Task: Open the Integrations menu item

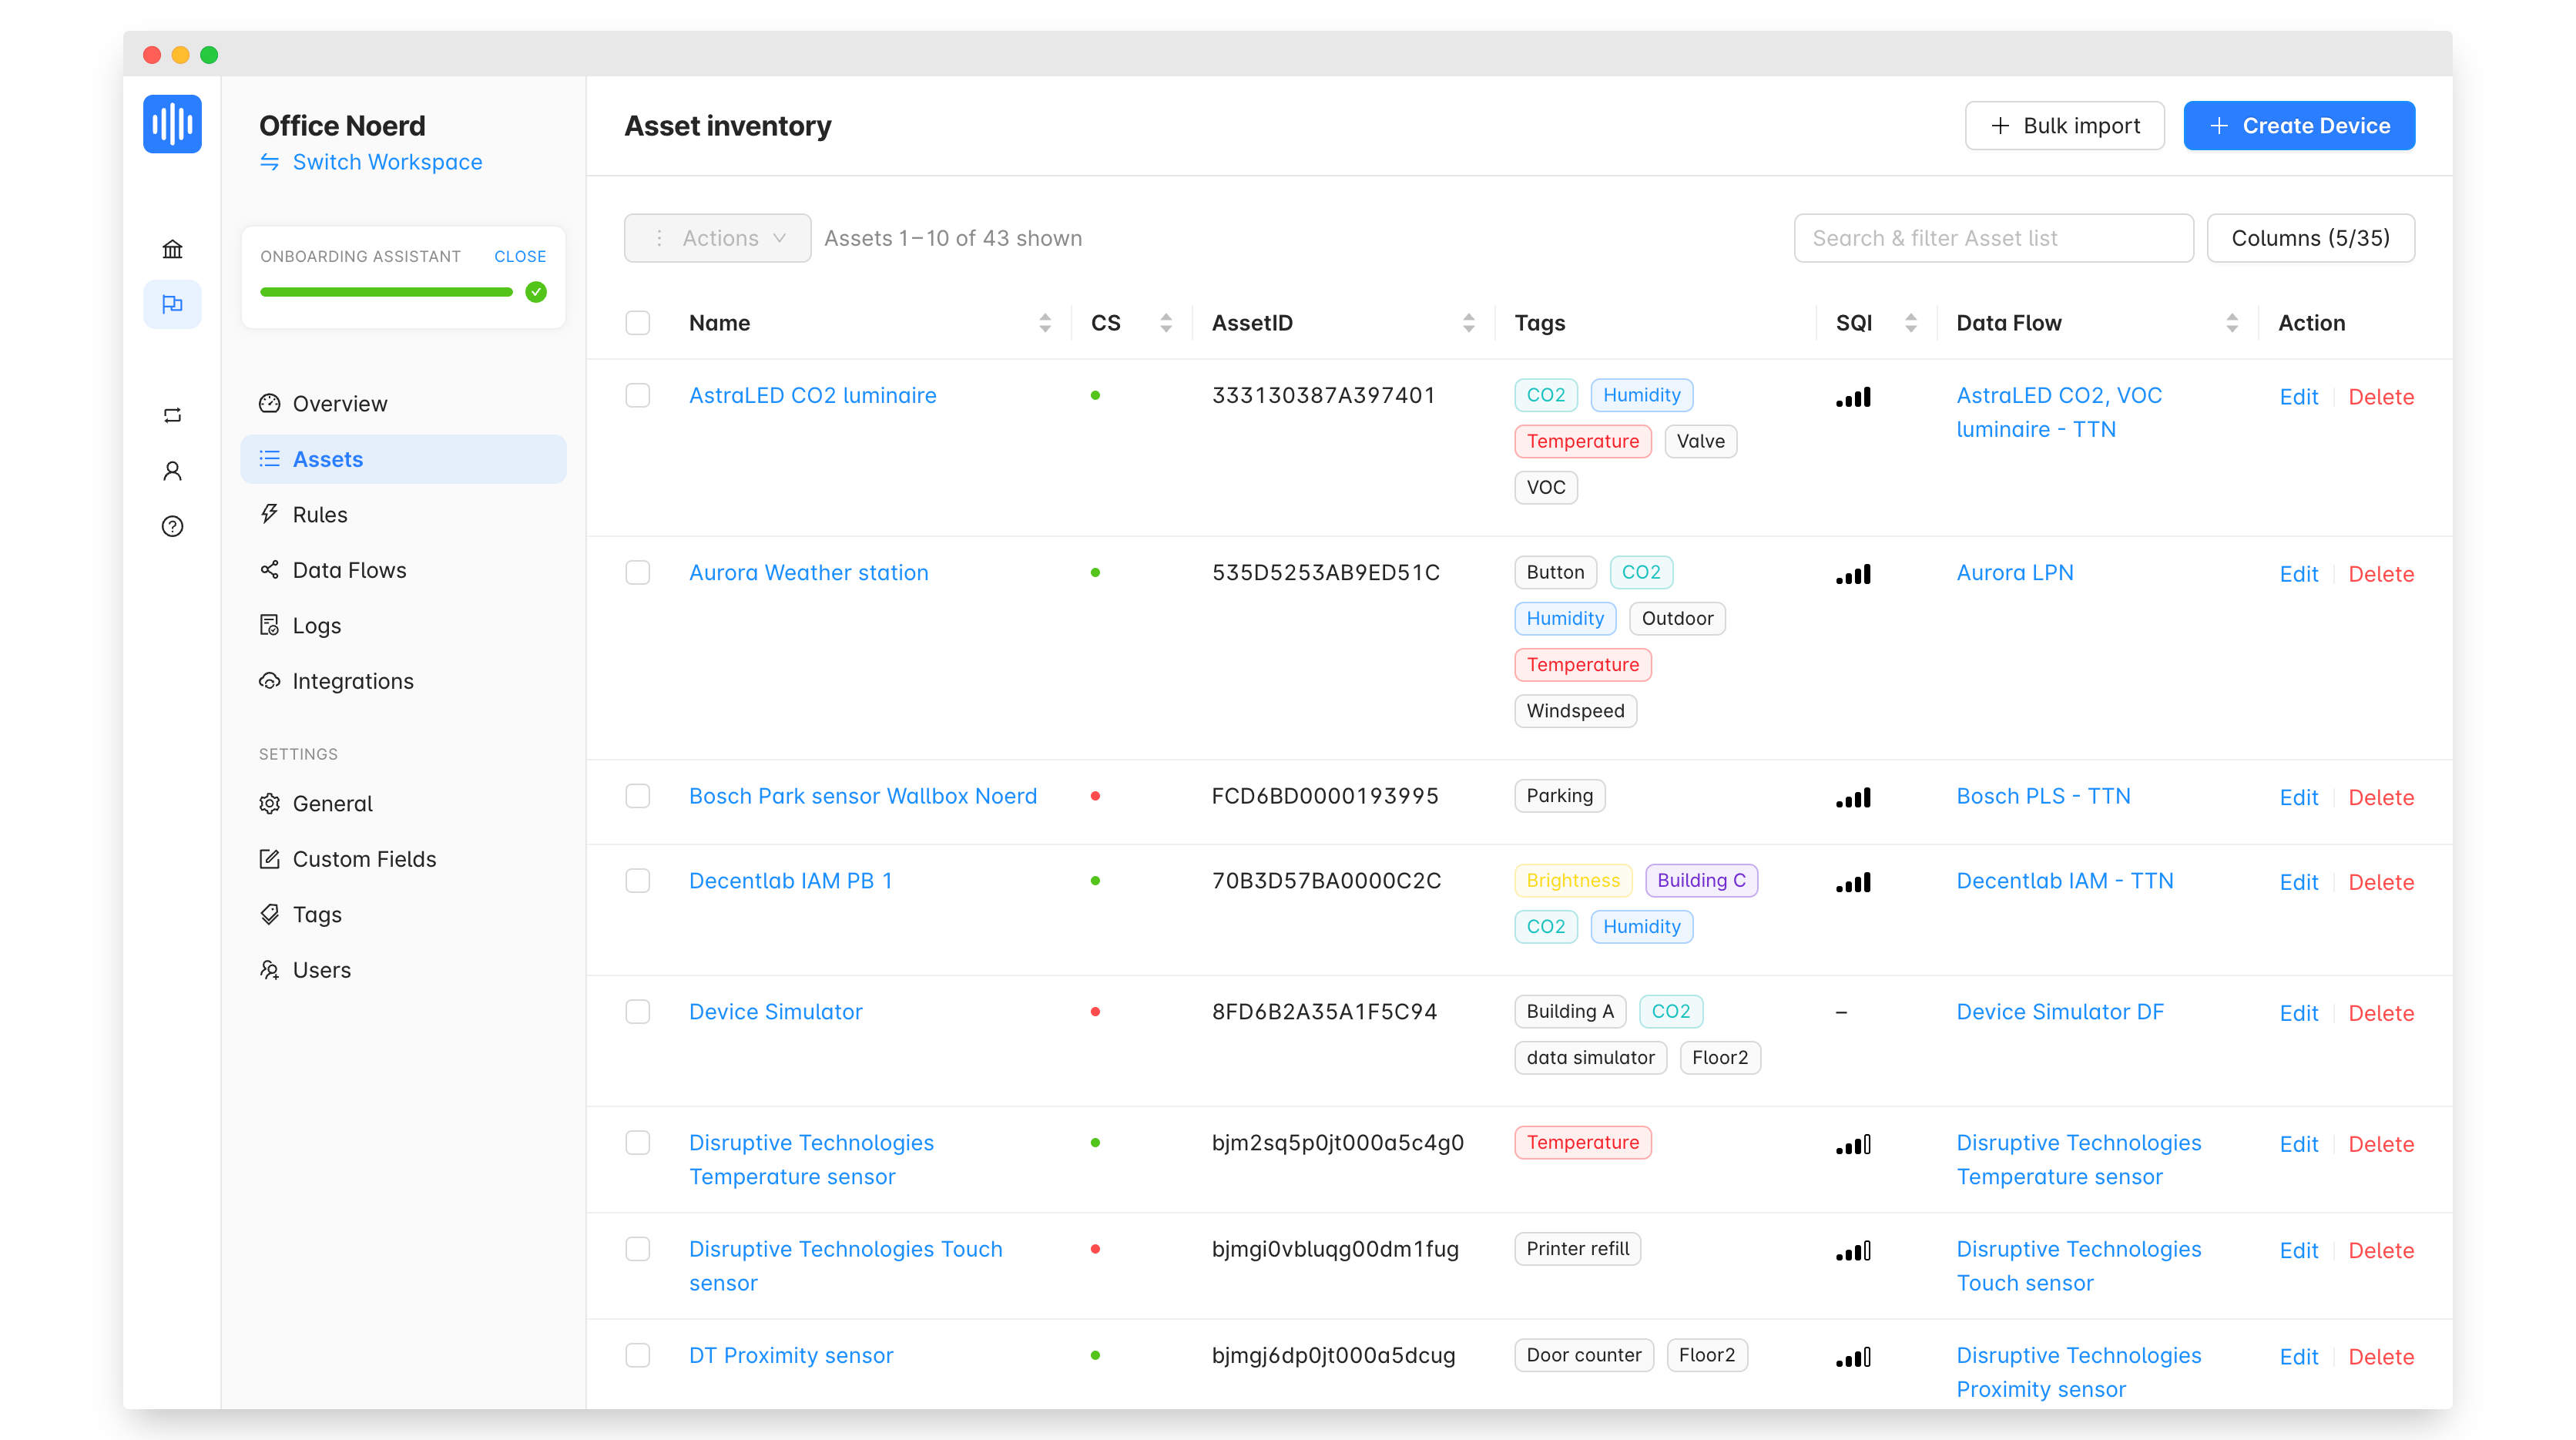Action: pos(404,681)
